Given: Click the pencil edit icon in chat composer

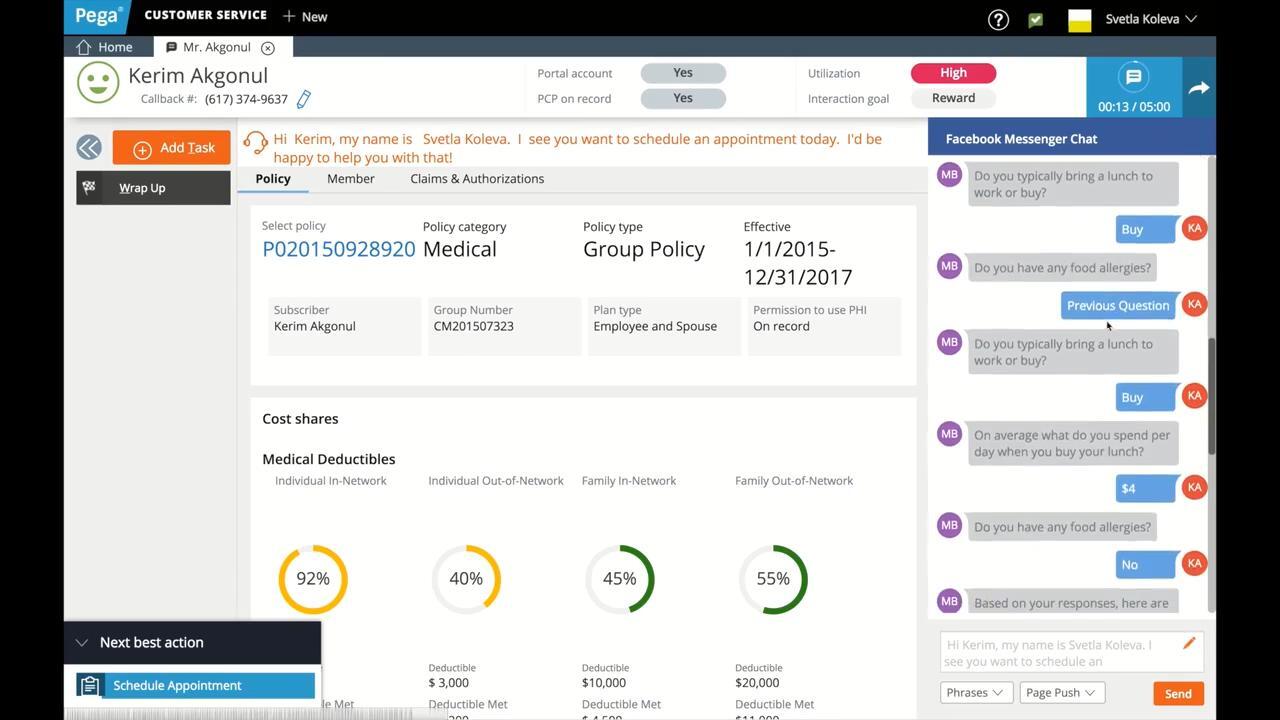Looking at the screenshot, I should pyautogui.click(x=1189, y=644).
